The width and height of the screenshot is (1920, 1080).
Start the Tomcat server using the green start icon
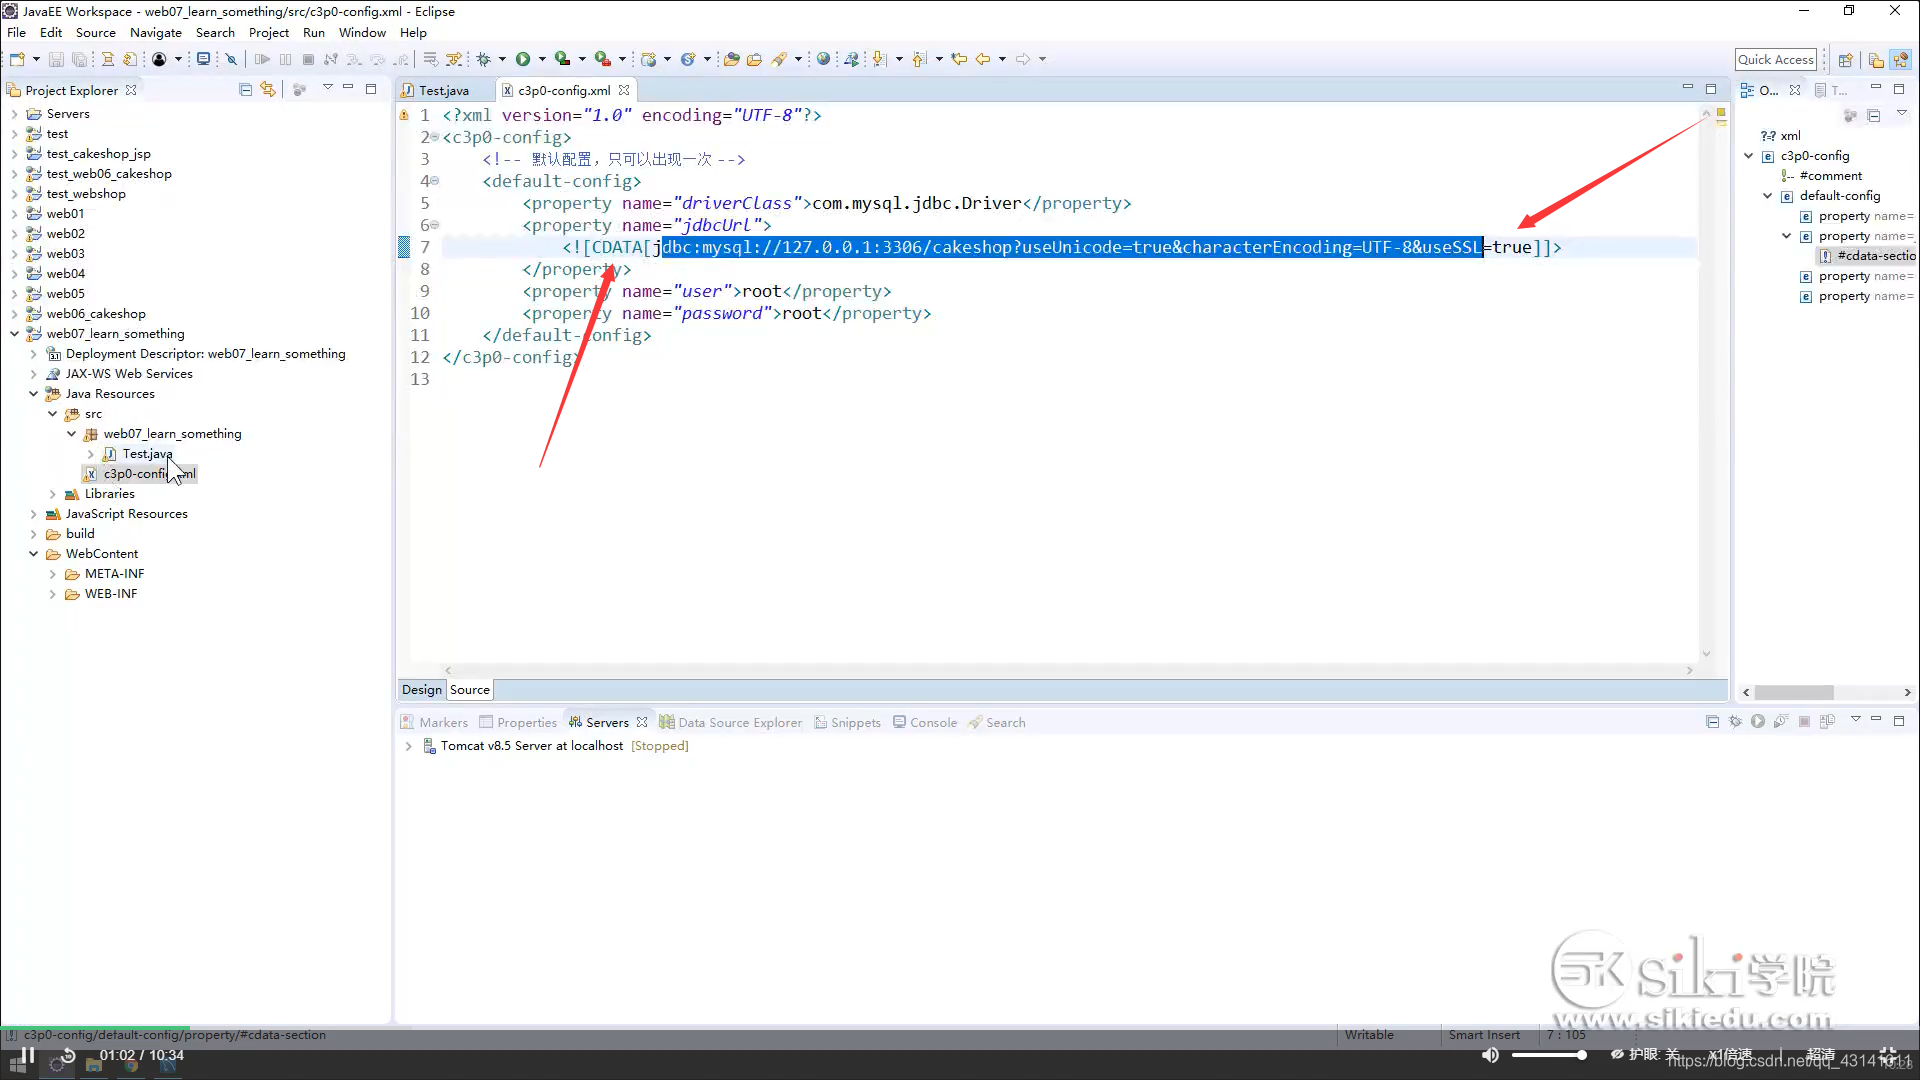(x=1757, y=721)
